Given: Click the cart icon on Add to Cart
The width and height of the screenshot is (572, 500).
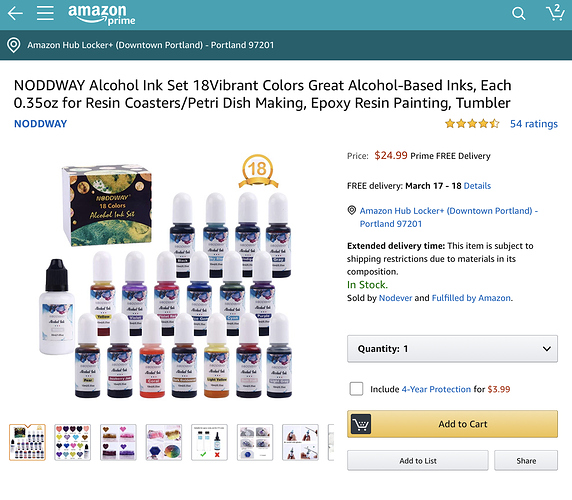Looking at the screenshot, I should (x=361, y=424).
